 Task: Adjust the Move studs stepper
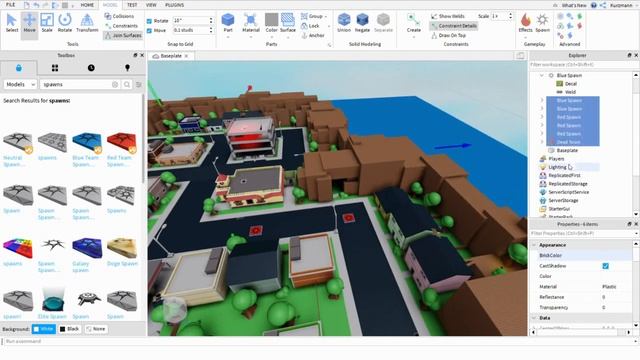tap(211, 30)
